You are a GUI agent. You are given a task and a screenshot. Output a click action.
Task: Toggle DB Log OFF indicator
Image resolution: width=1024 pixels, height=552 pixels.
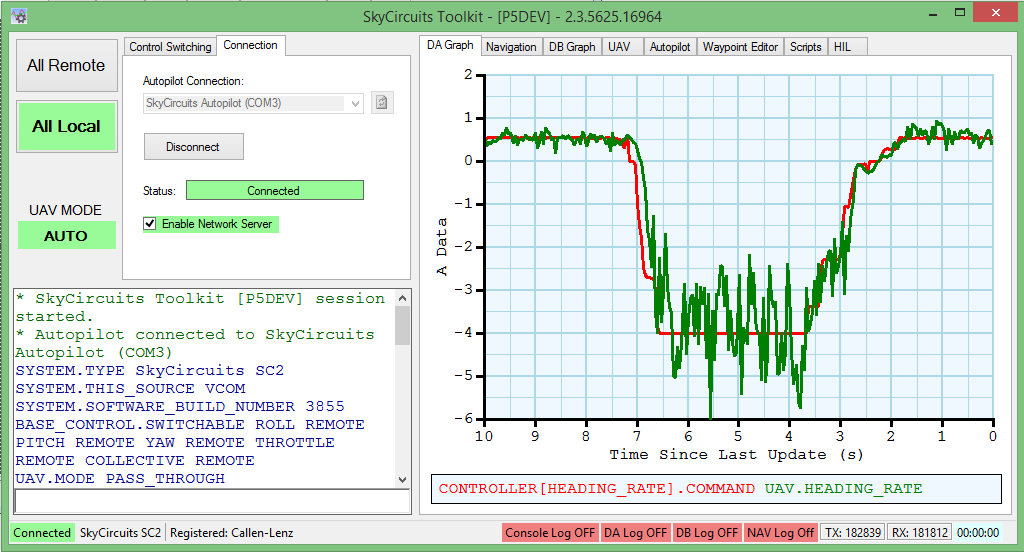[x=707, y=533]
